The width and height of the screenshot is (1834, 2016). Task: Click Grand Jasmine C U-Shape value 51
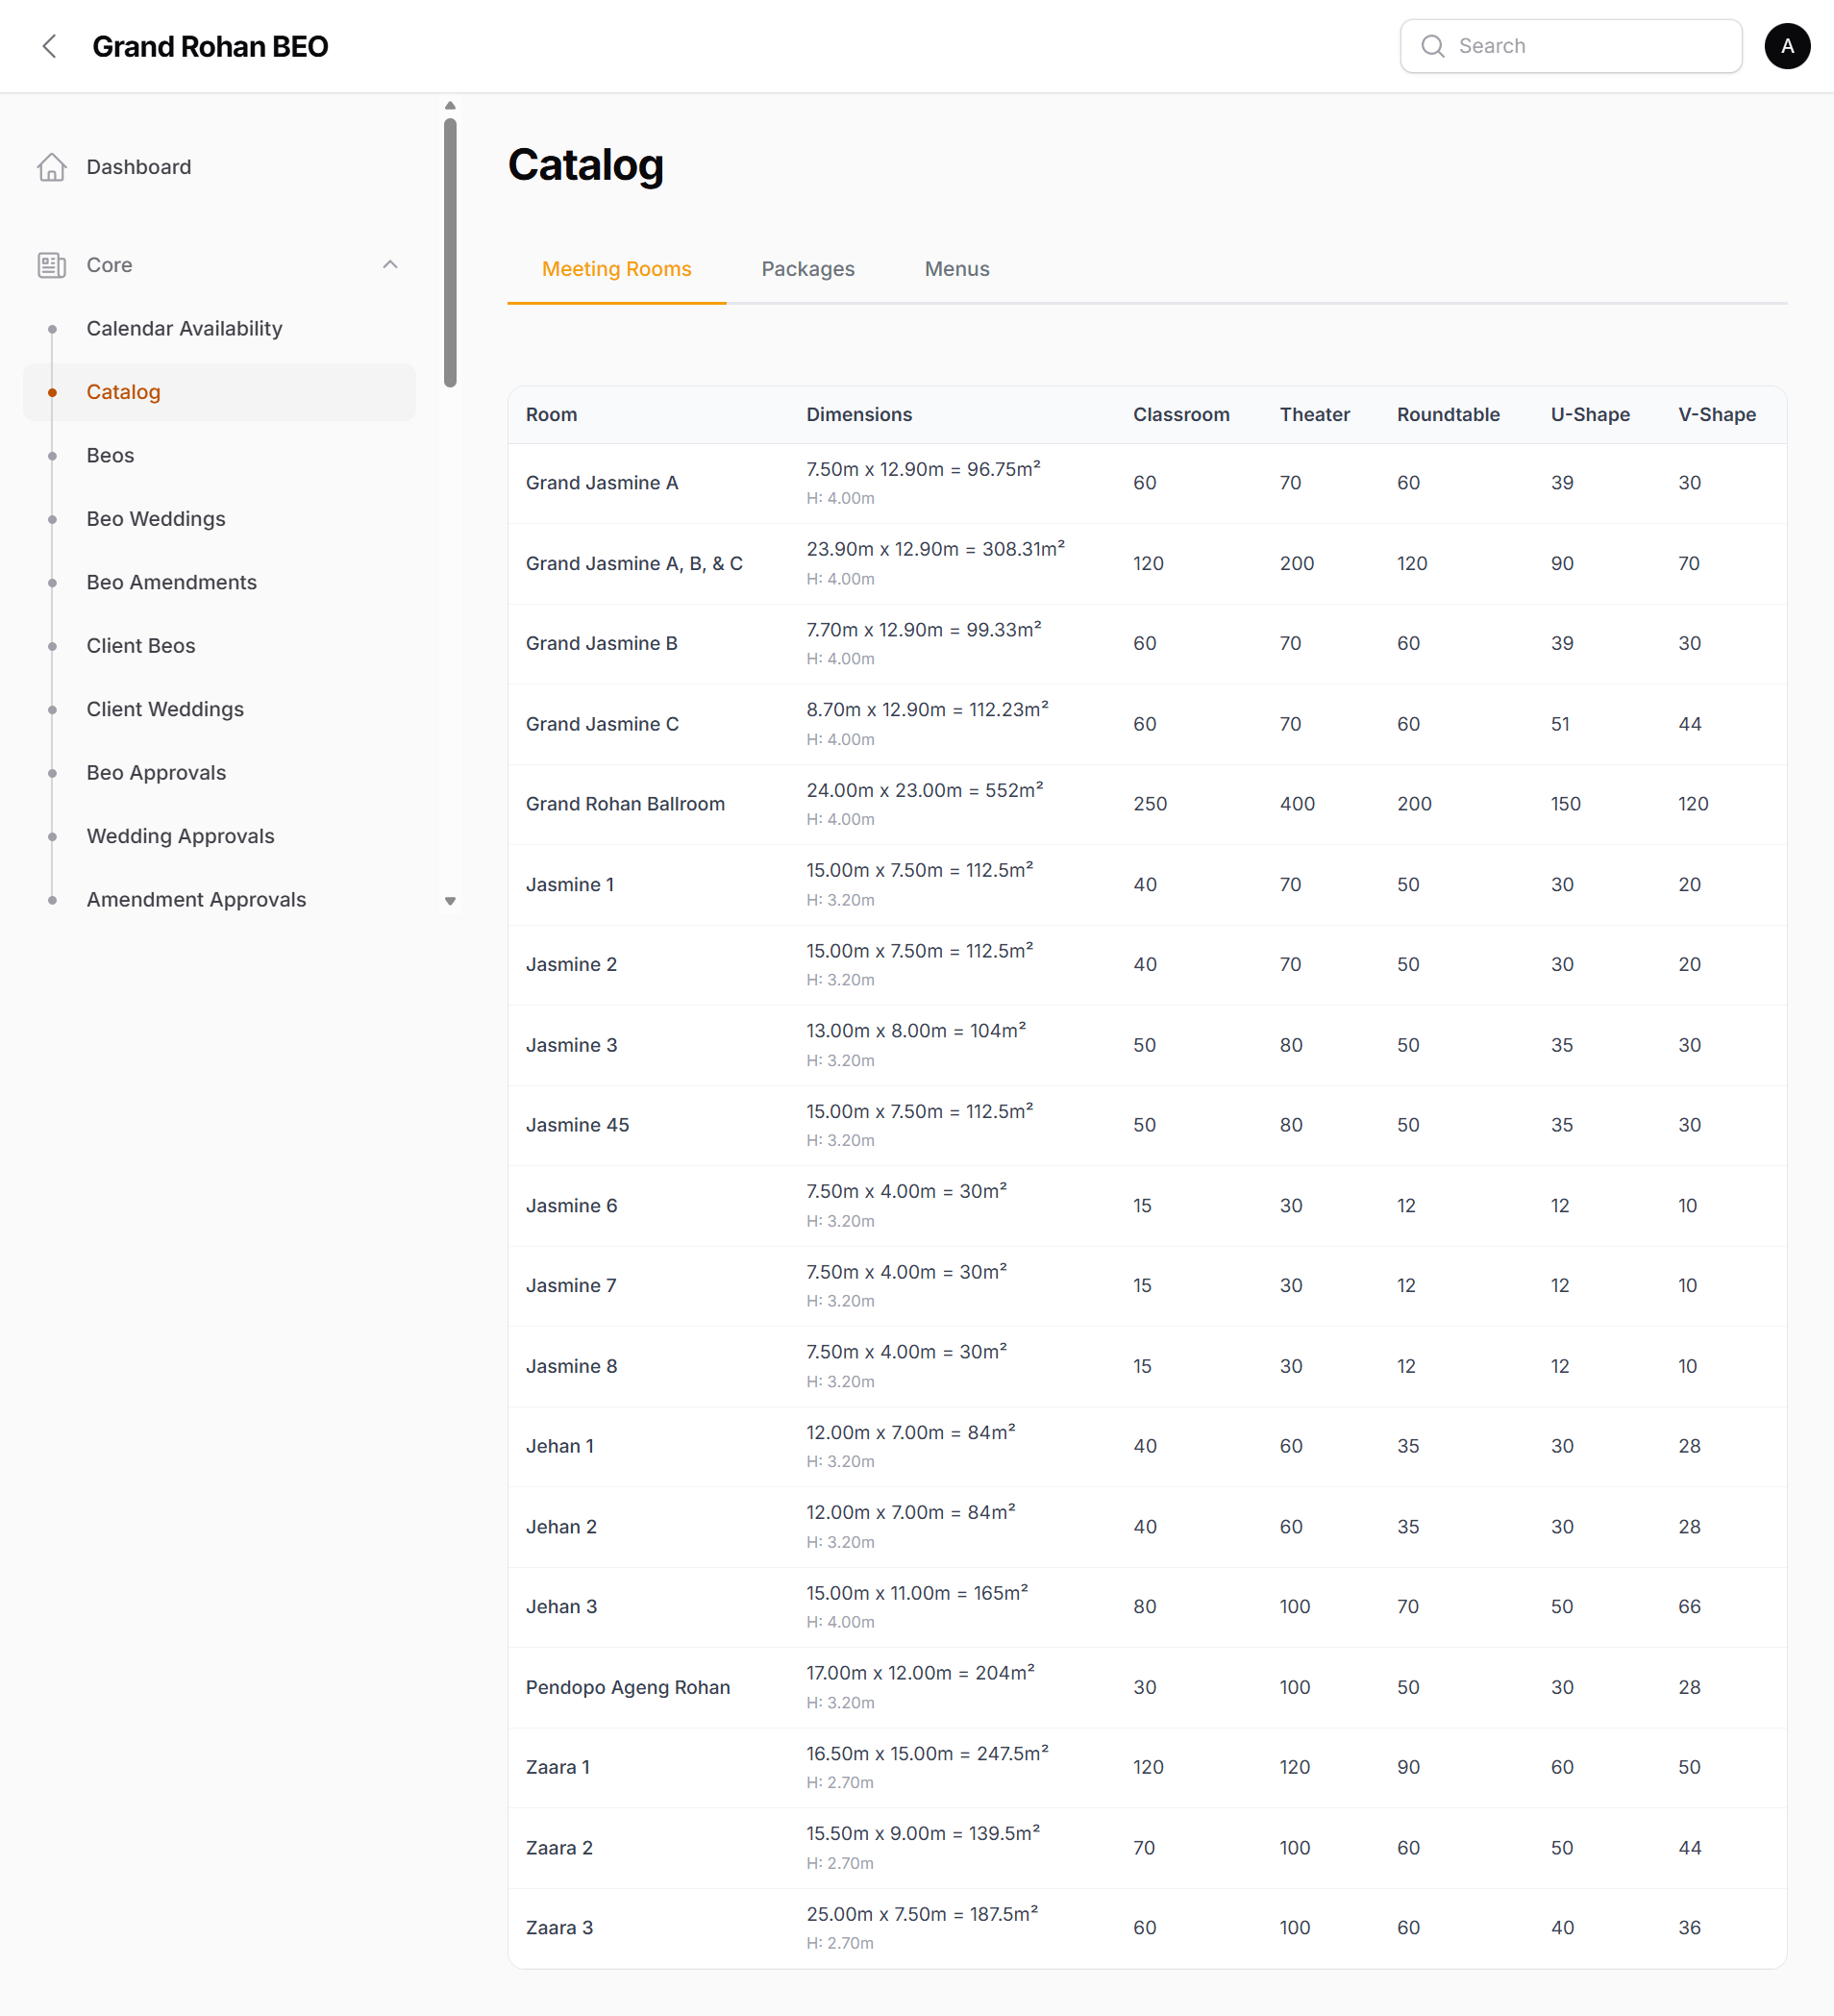pos(1560,724)
